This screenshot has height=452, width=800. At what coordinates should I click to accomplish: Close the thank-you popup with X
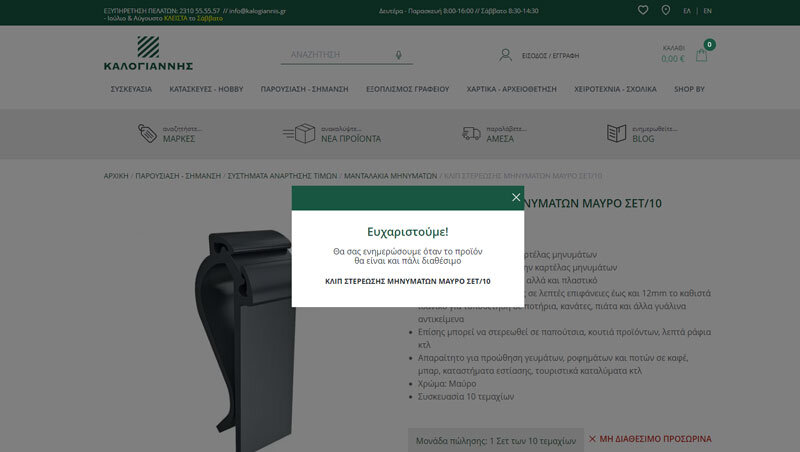coord(516,198)
